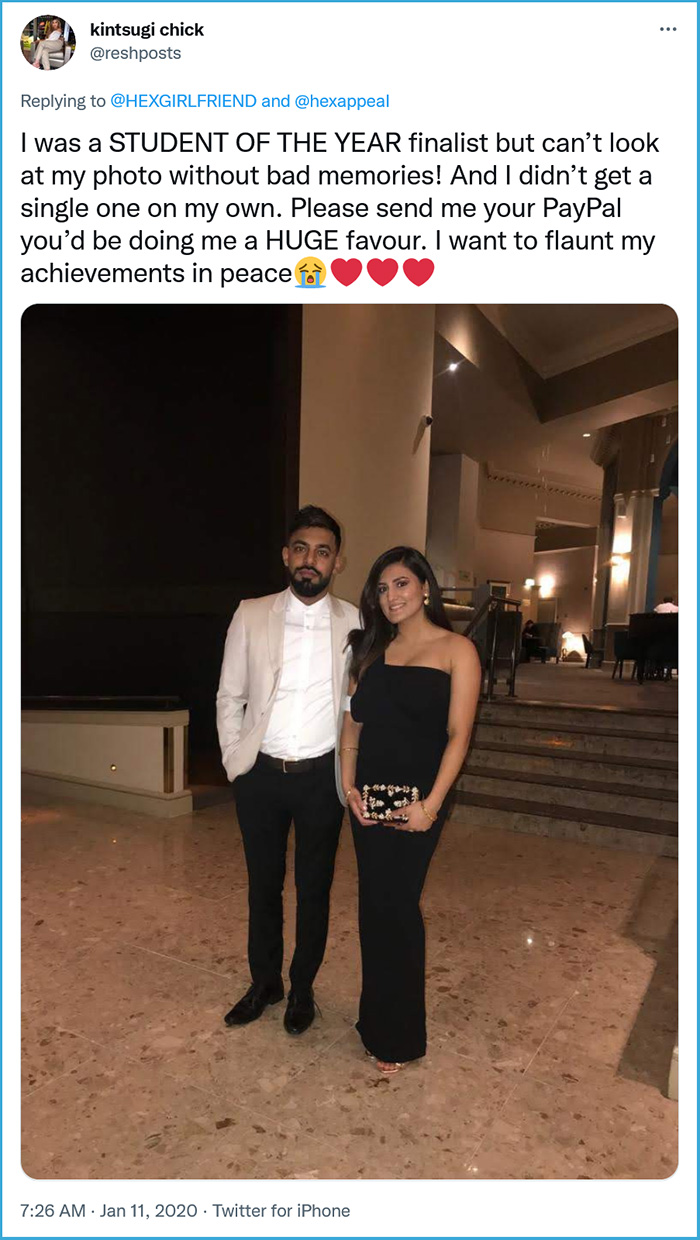Visit the @reshposts handle profile
This screenshot has width=700, height=1240.
(136, 52)
